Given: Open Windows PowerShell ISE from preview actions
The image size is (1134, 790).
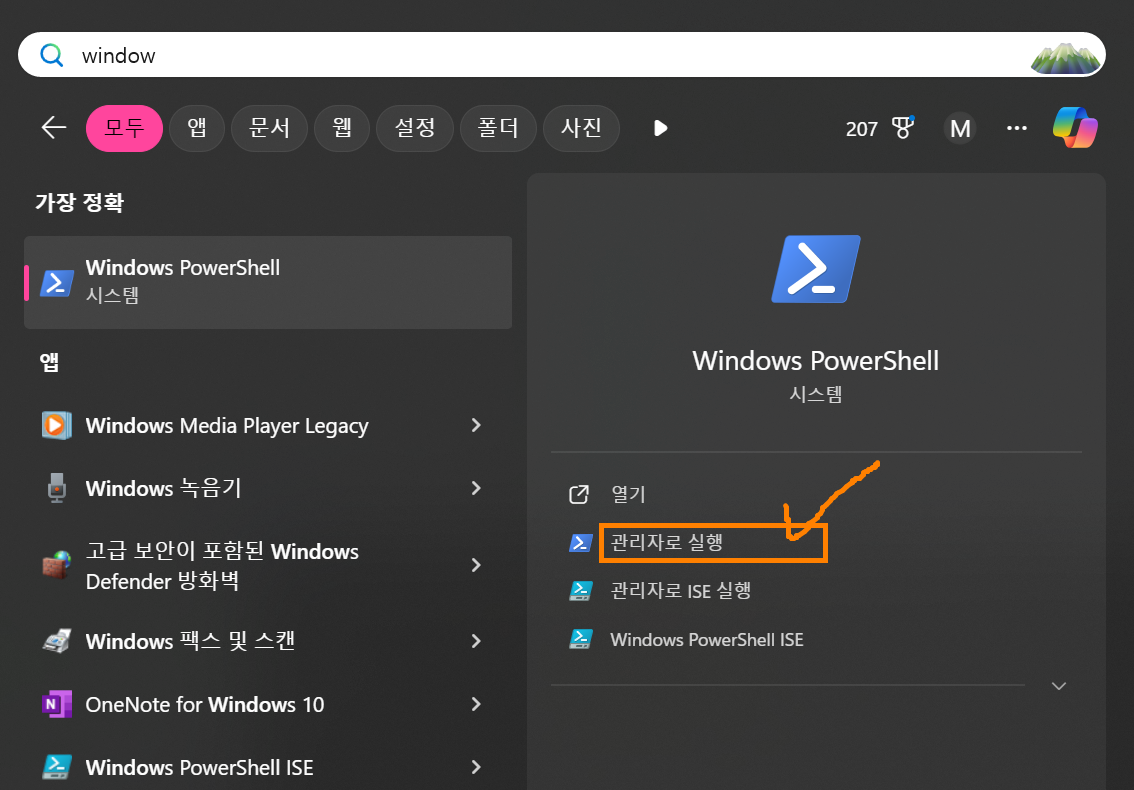Looking at the screenshot, I should pos(707,640).
